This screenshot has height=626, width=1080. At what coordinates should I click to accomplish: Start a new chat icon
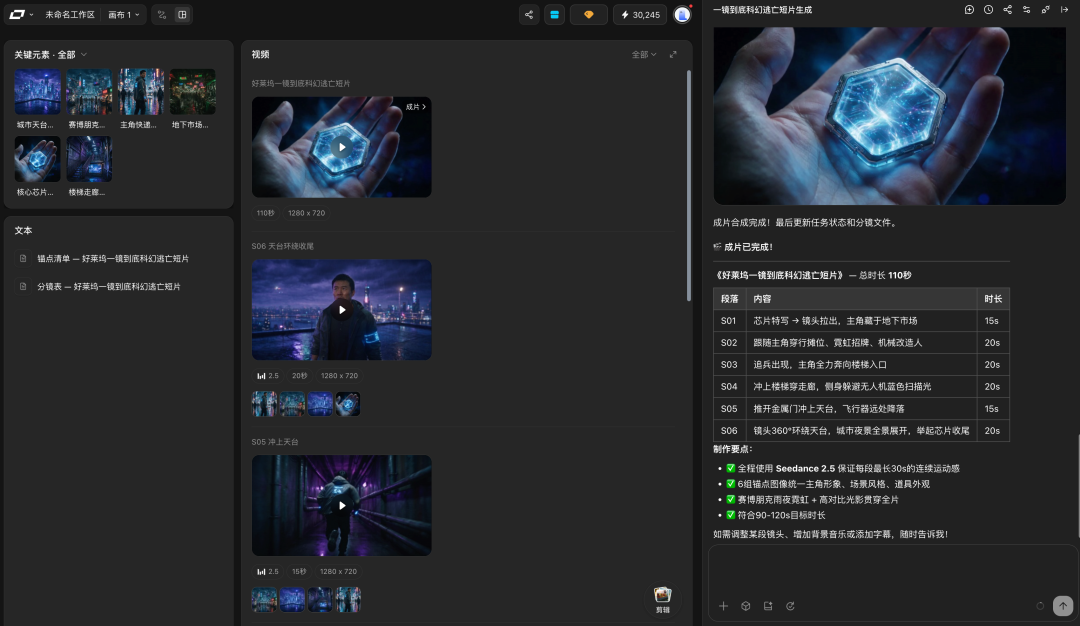click(969, 10)
